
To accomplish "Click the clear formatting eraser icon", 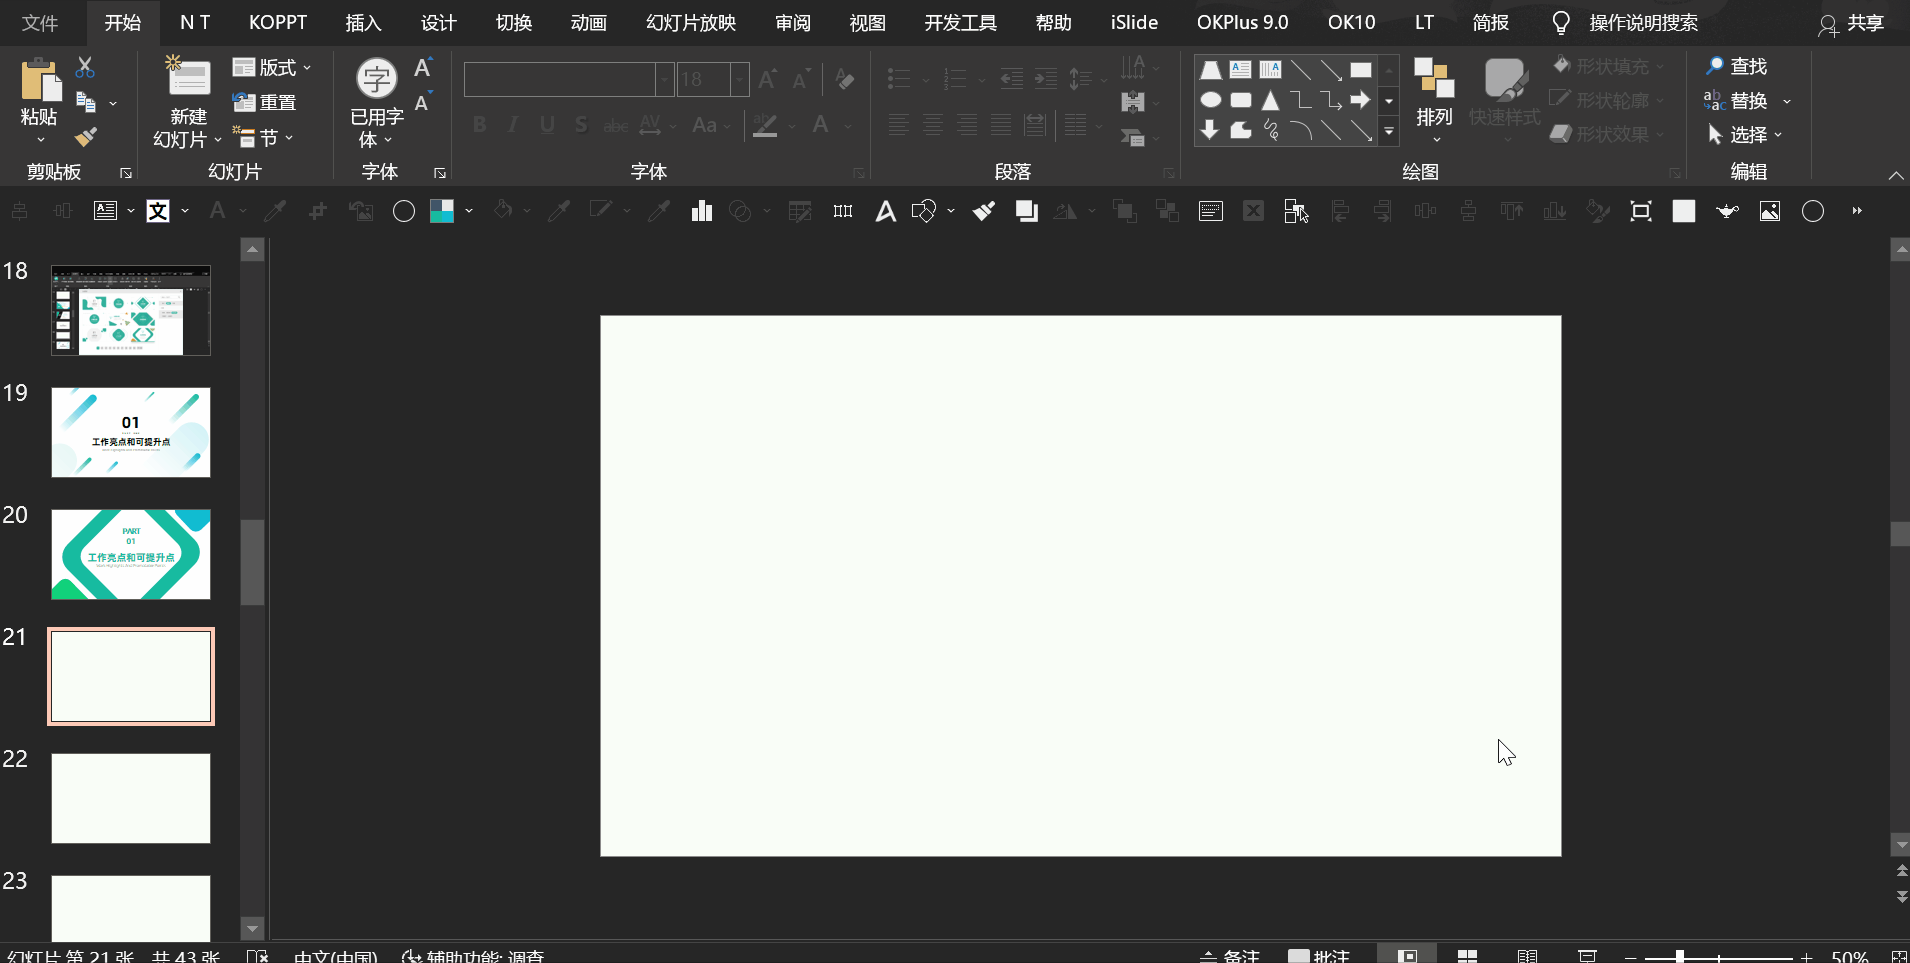I will click(845, 79).
